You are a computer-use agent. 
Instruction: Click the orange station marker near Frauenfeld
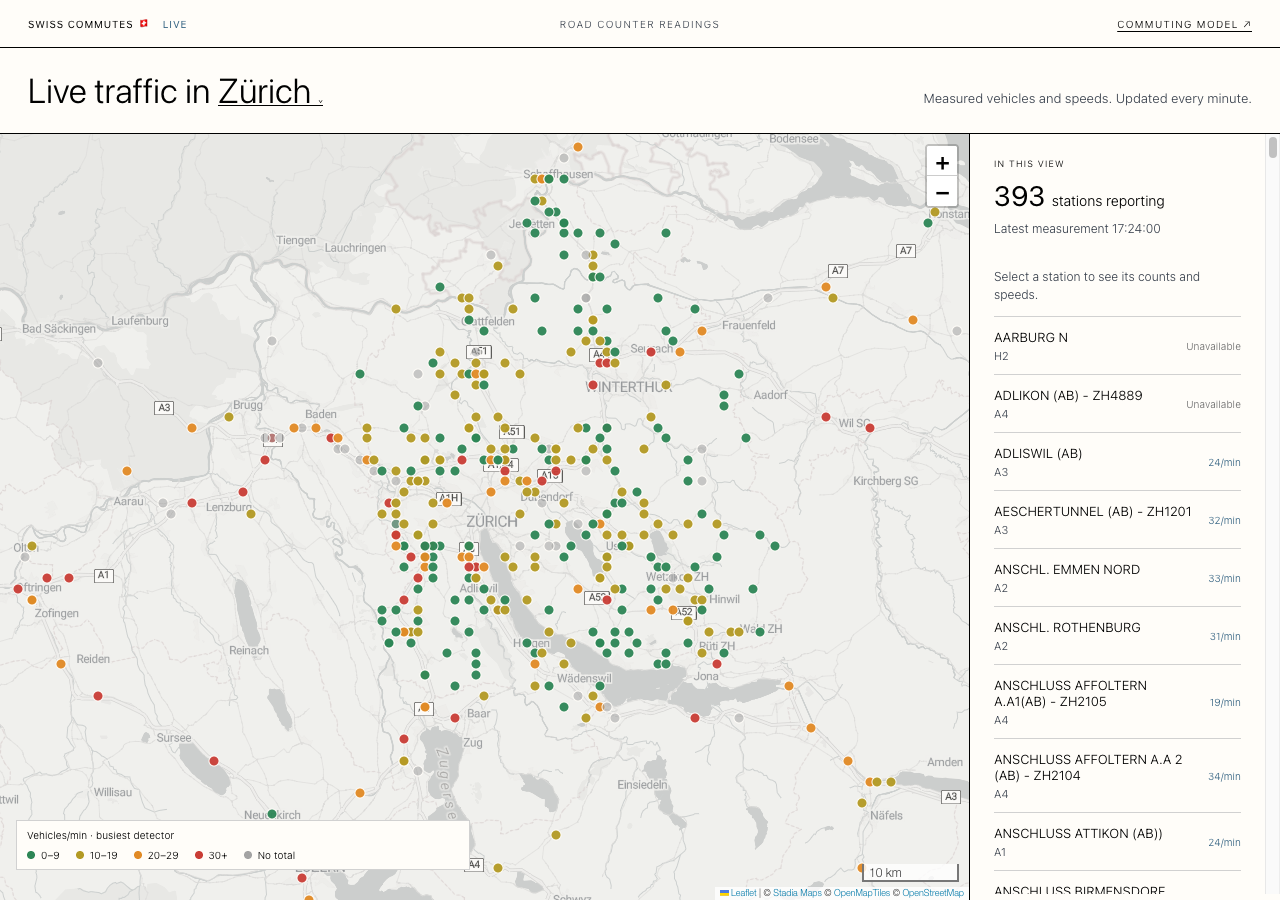[702, 330]
